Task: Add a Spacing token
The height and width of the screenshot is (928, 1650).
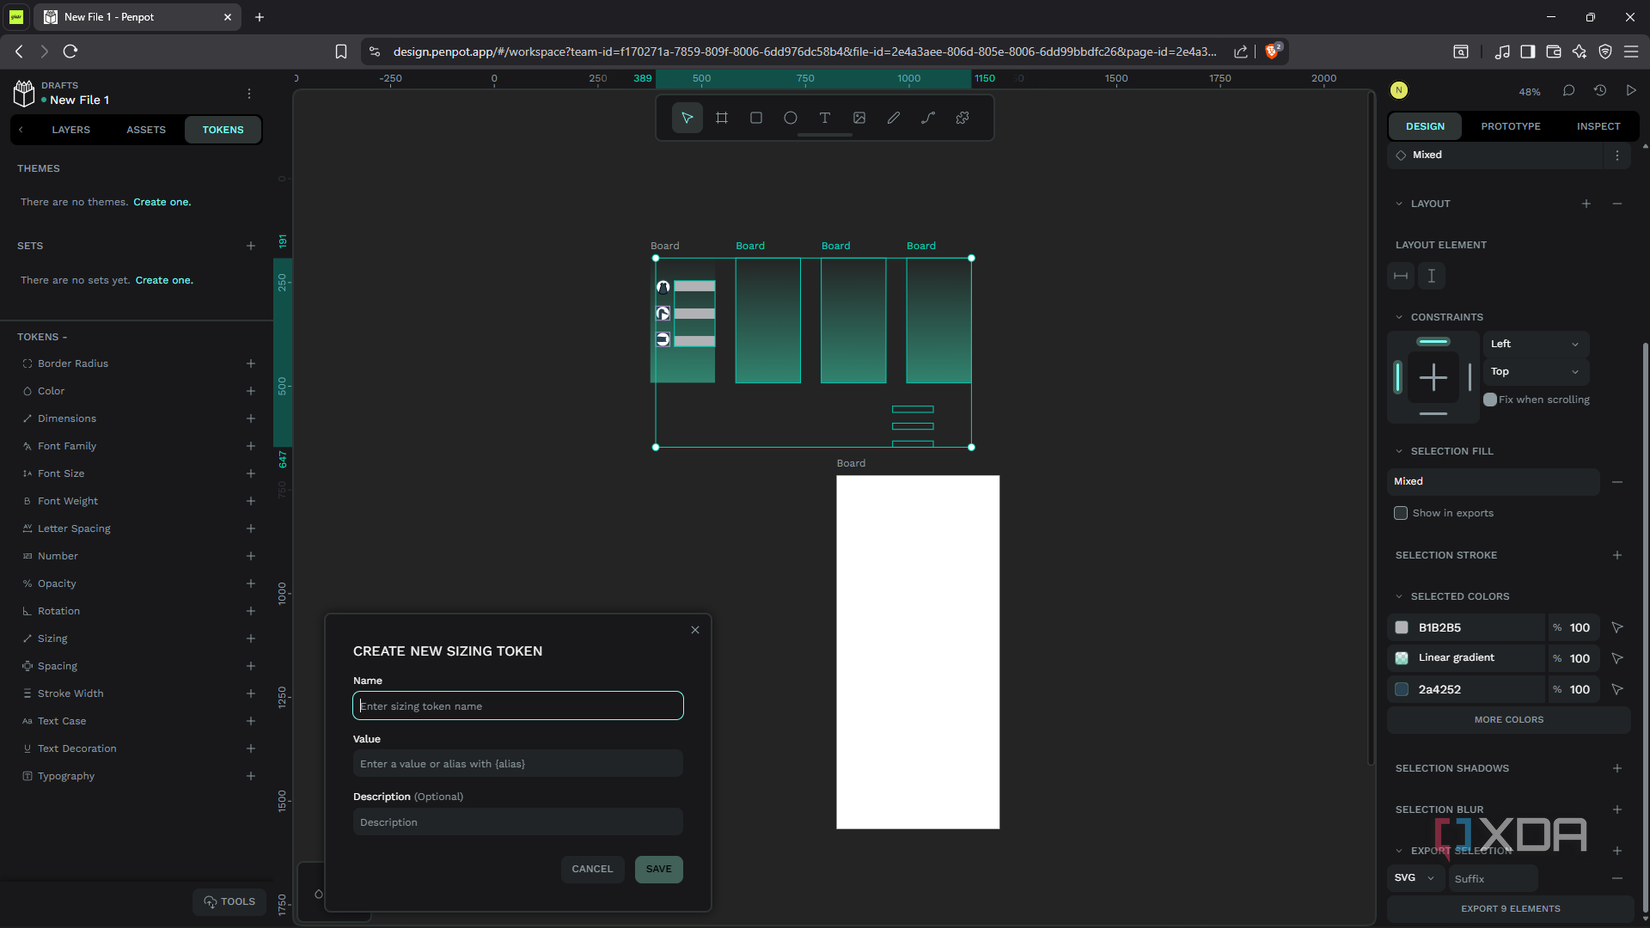Action: click(251, 666)
